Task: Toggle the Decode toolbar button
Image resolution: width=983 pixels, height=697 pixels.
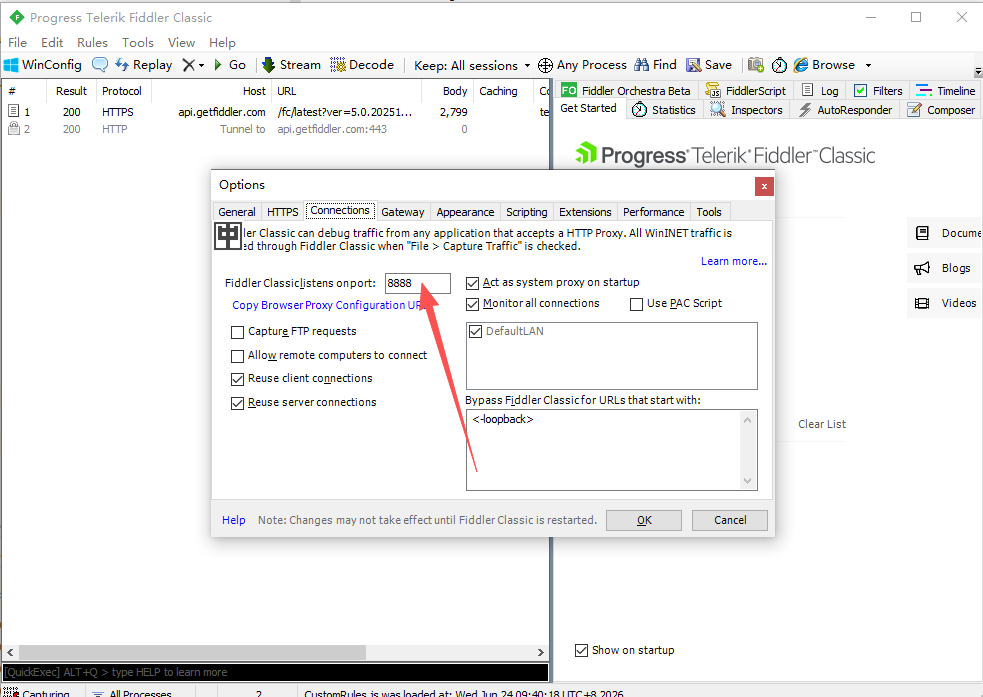Action: click(362, 65)
